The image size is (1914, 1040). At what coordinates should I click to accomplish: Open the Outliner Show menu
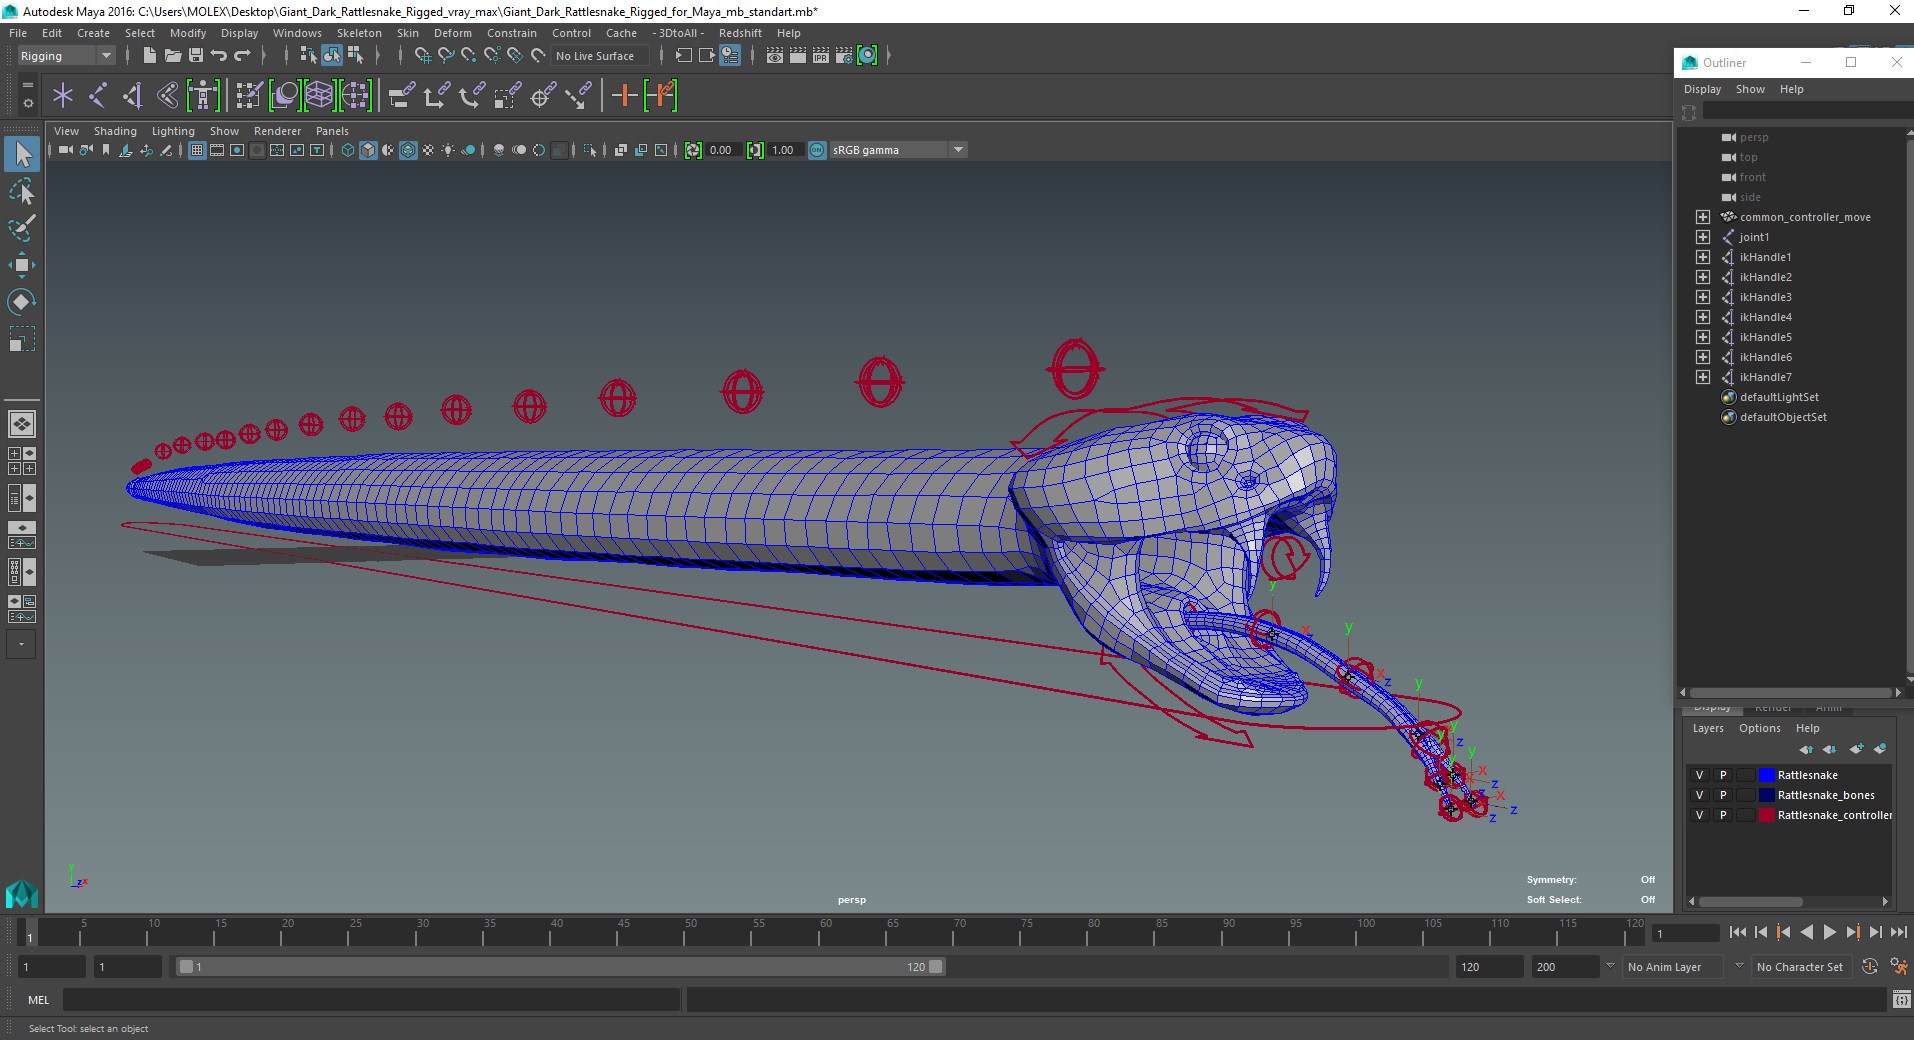point(1750,89)
